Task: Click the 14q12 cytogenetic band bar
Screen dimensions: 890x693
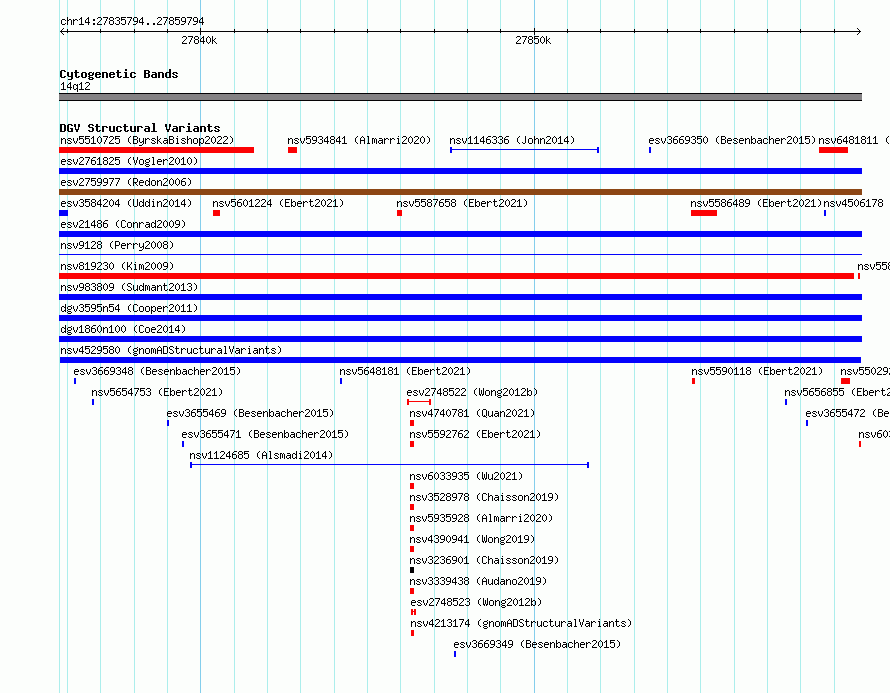Action: point(460,97)
